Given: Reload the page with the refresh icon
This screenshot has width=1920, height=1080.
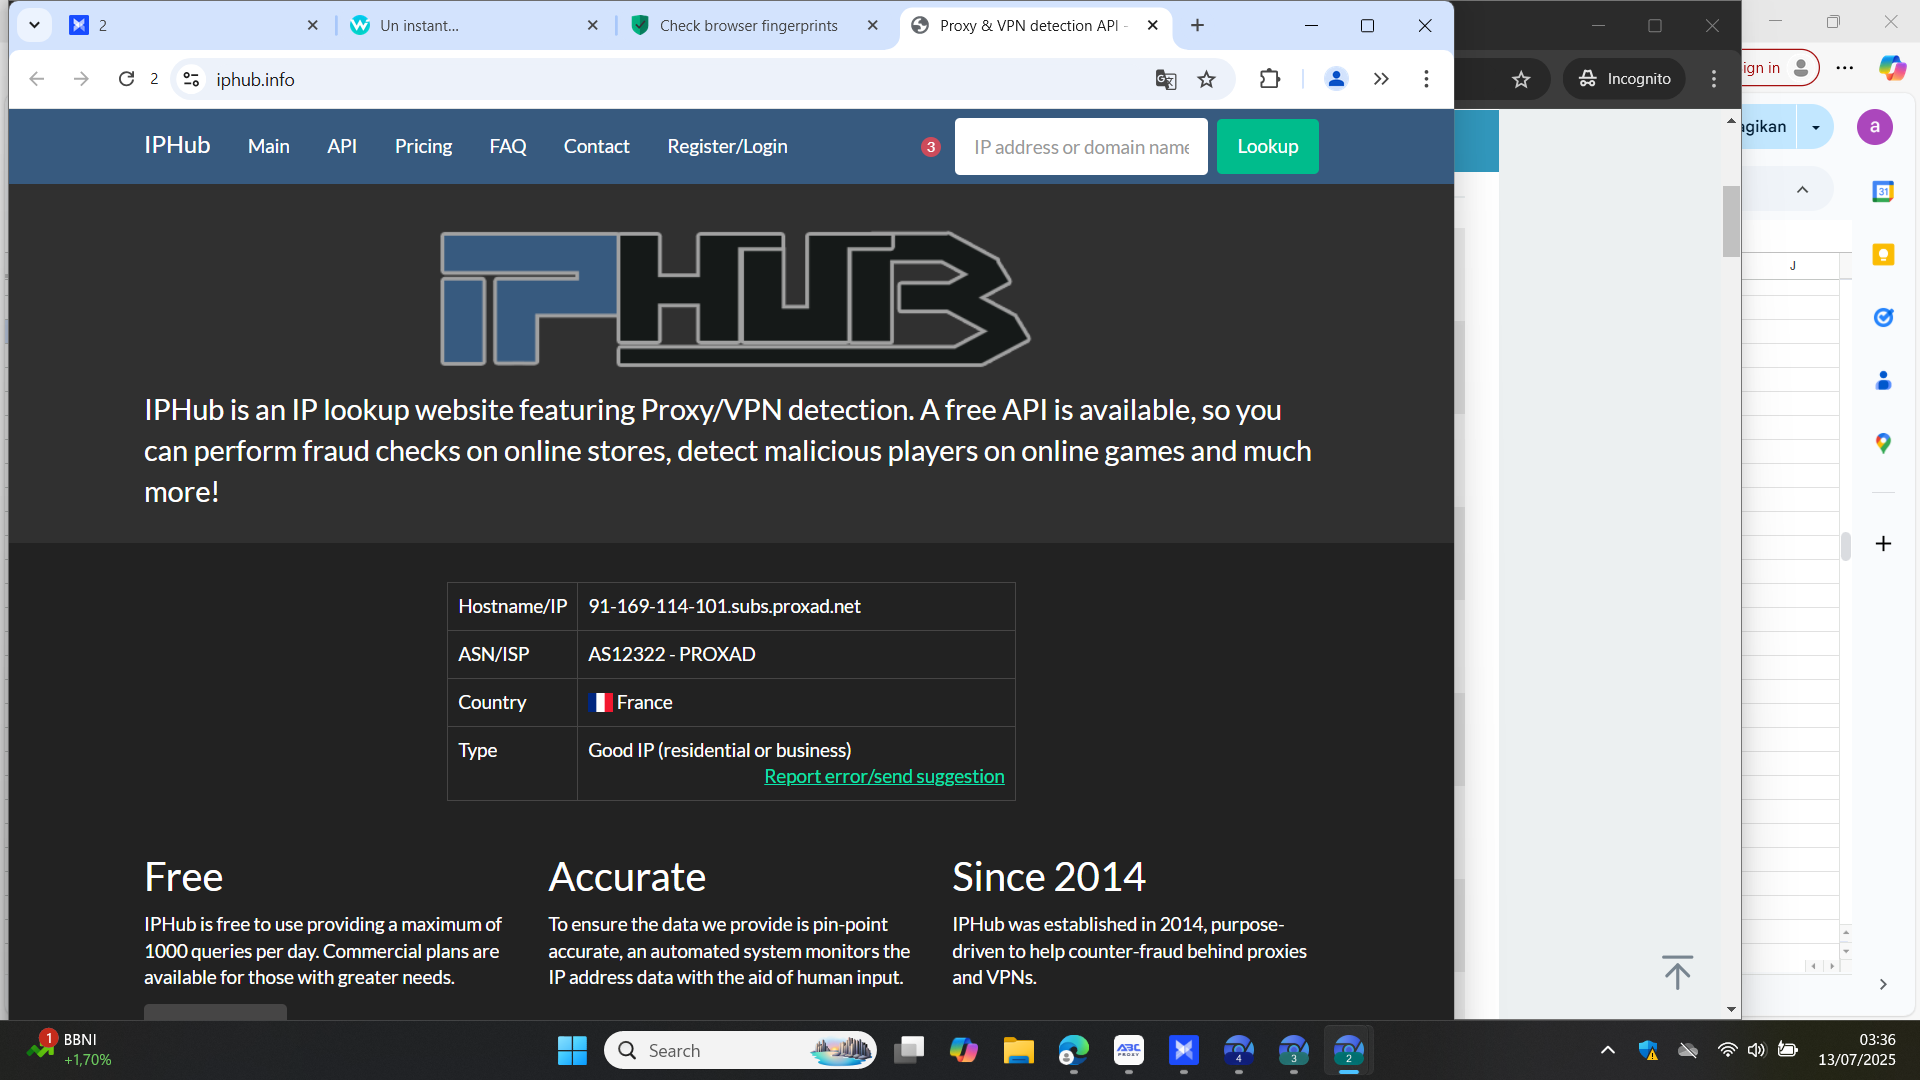Looking at the screenshot, I should click(x=126, y=79).
